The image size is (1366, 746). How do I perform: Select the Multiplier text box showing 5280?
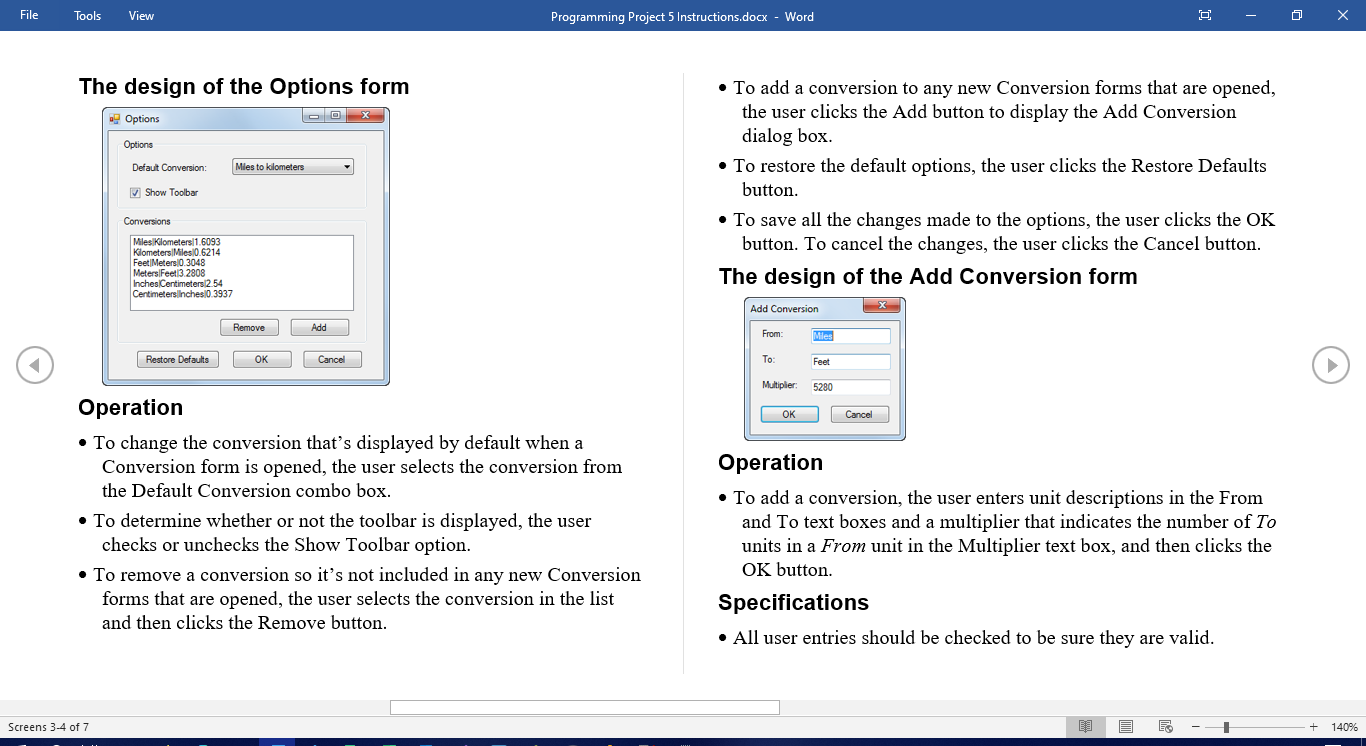coord(851,387)
